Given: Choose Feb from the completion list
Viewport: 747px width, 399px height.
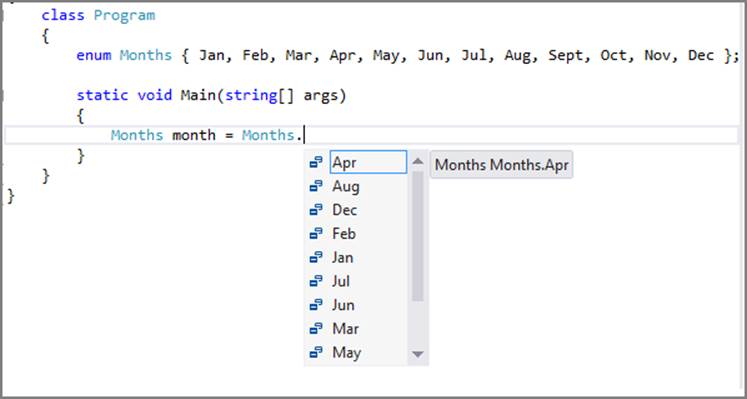Looking at the screenshot, I should point(344,234).
